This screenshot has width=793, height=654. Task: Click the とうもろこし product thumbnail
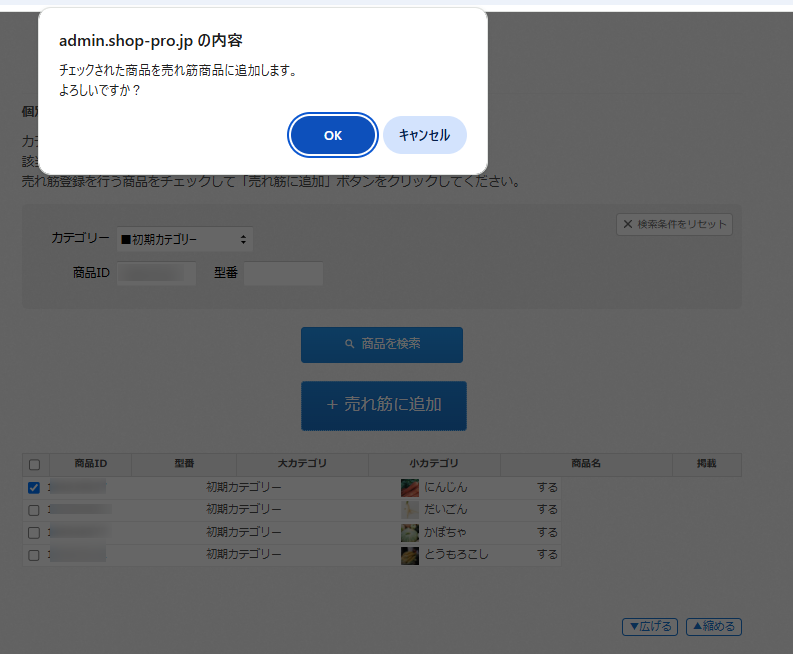[409, 555]
